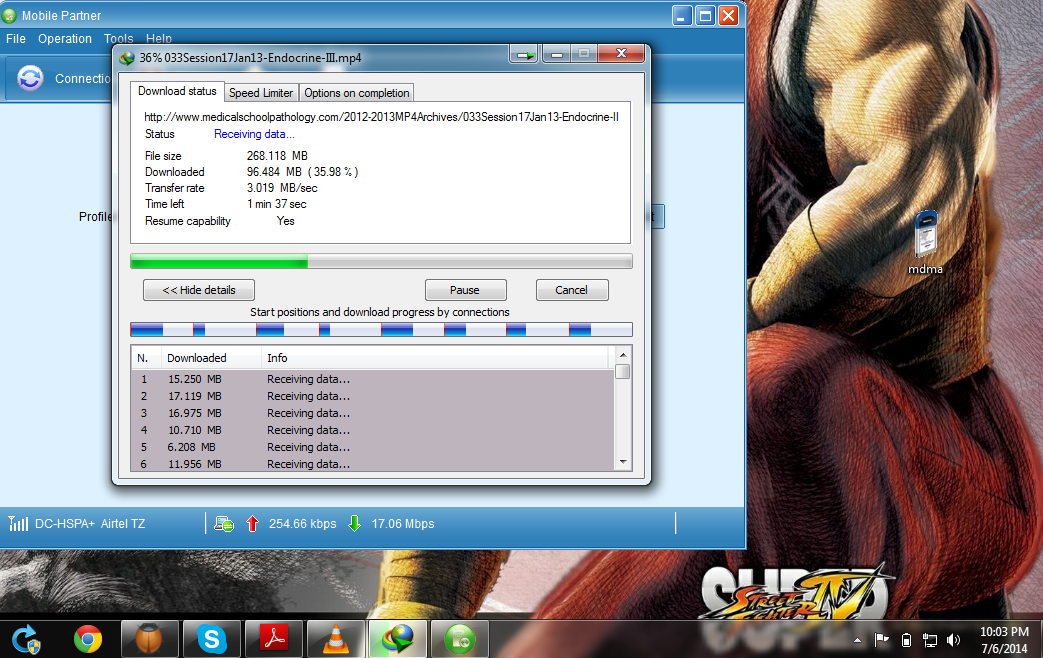The height and width of the screenshot is (658, 1043).
Task: Select connection row 3 with 16.975 MB
Action: tap(372, 413)
